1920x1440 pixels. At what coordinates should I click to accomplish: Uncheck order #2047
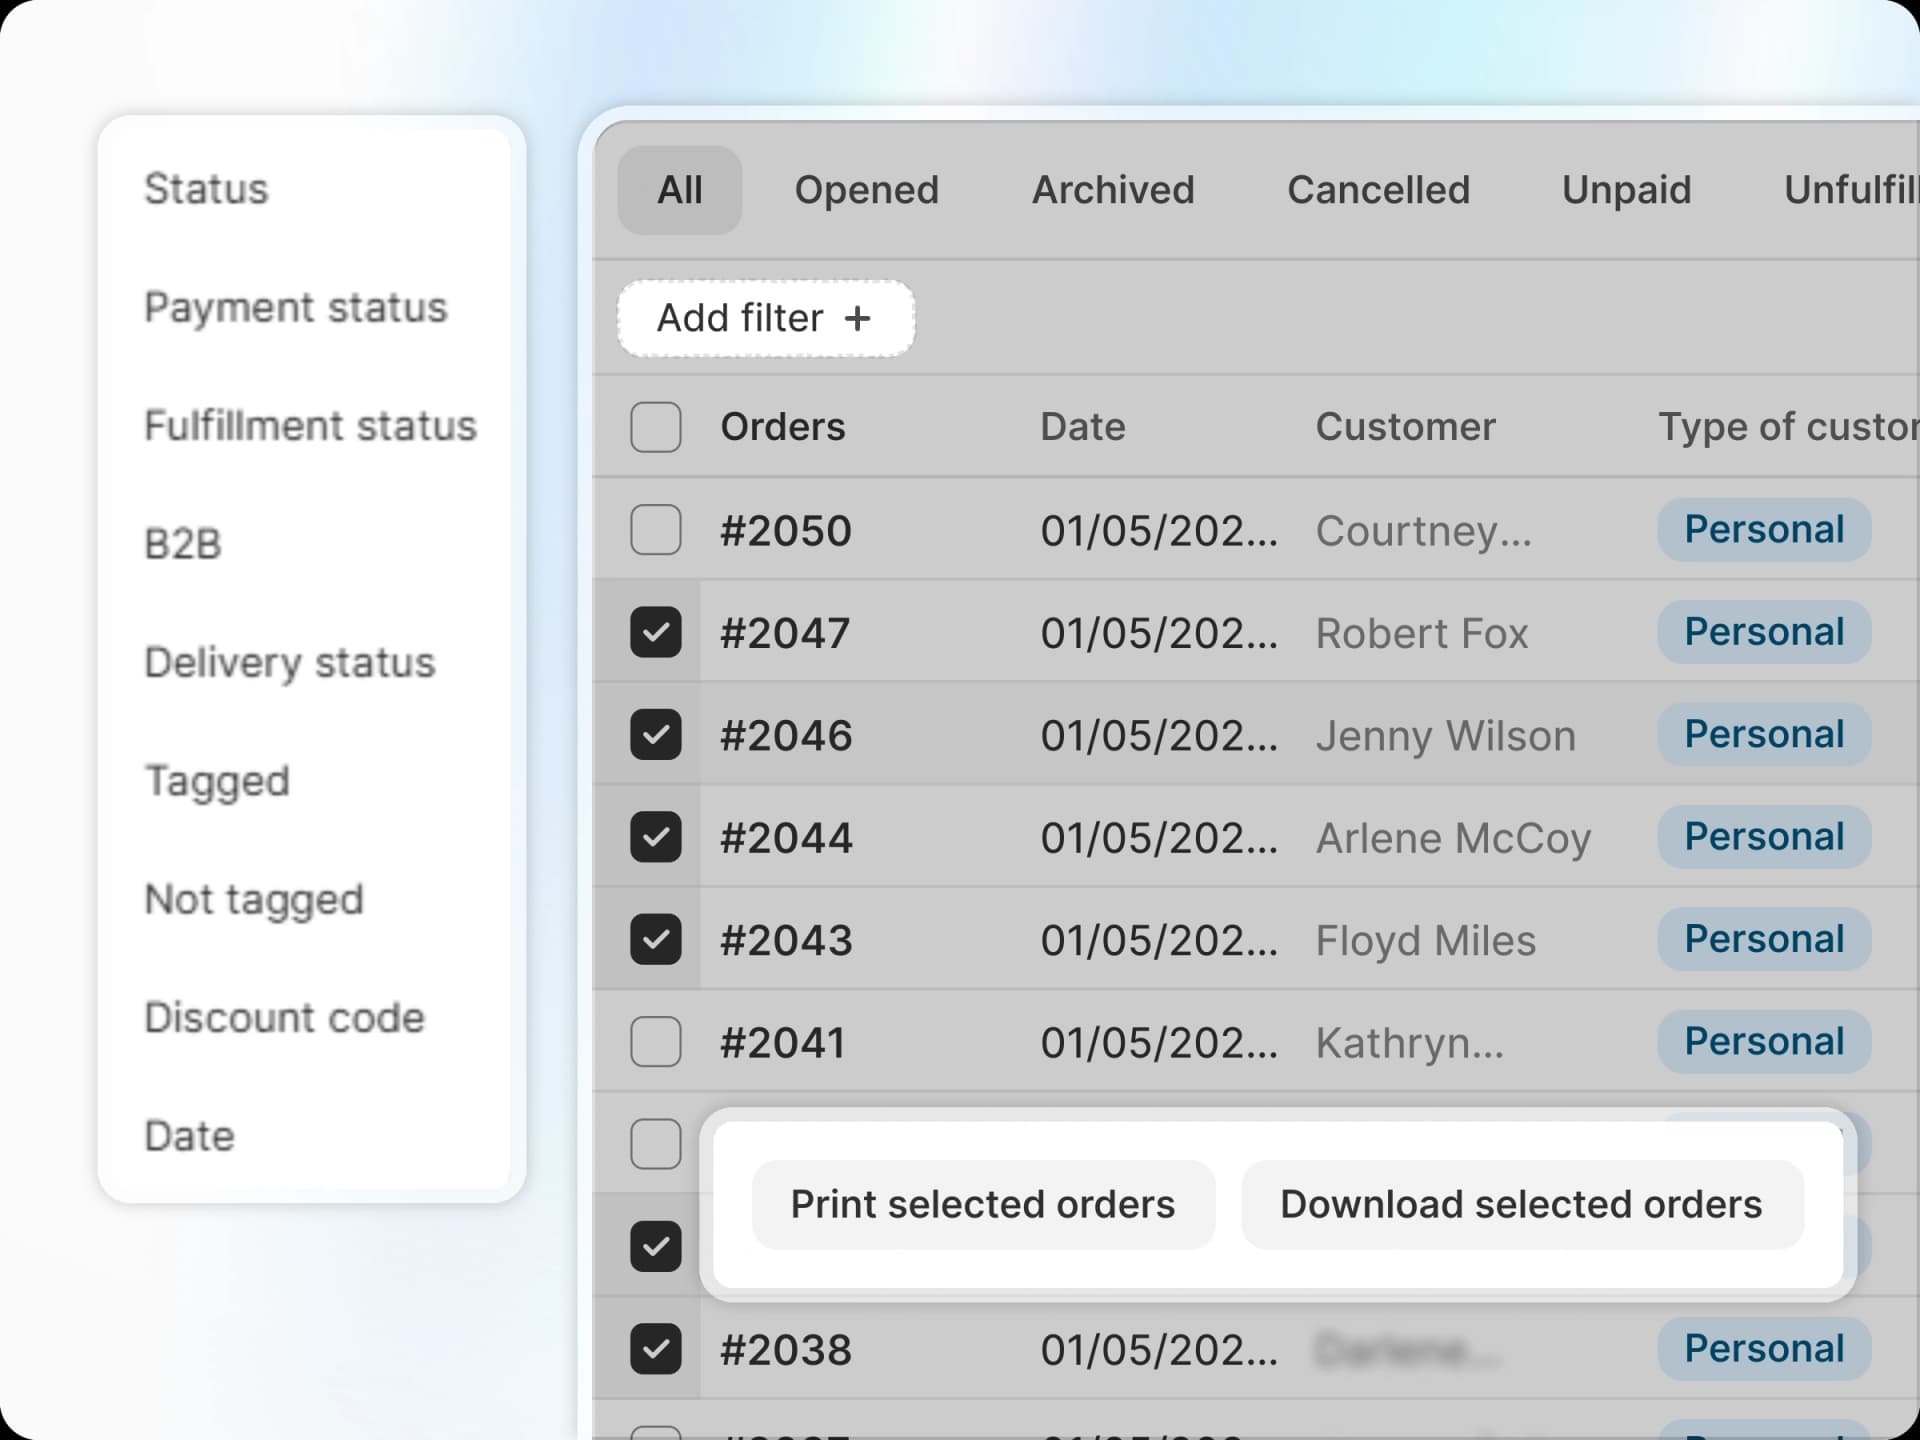[655, 633]
